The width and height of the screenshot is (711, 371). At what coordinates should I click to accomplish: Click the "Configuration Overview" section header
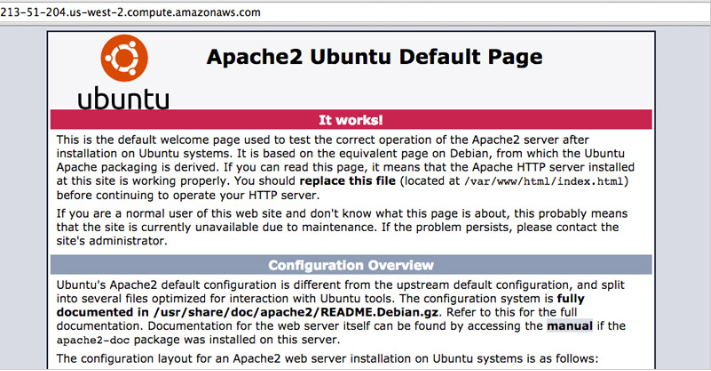[351, 265]
